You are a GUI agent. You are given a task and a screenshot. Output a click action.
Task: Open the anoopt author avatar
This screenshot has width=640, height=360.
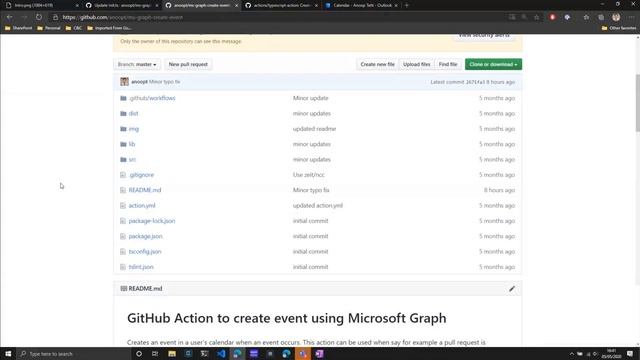pos(124,82)
